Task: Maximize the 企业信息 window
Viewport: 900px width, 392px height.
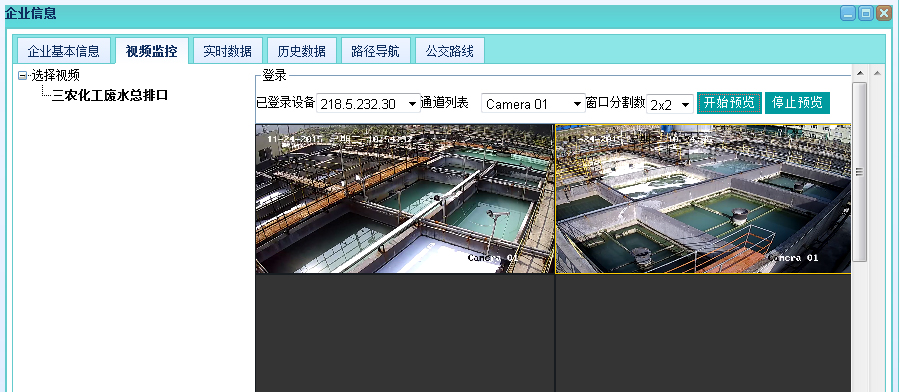Action: pyautogui.click(x=866, y=13)
